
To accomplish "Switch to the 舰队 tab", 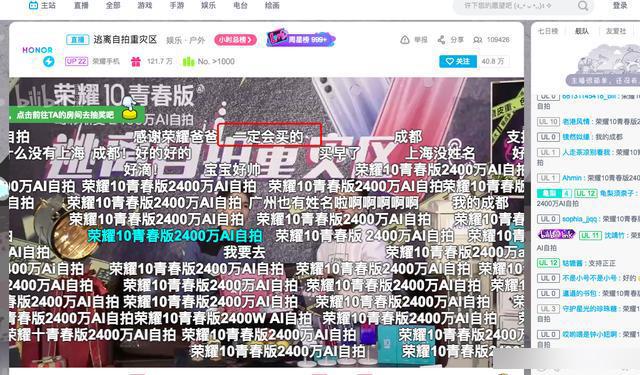I will click(582, 31).
